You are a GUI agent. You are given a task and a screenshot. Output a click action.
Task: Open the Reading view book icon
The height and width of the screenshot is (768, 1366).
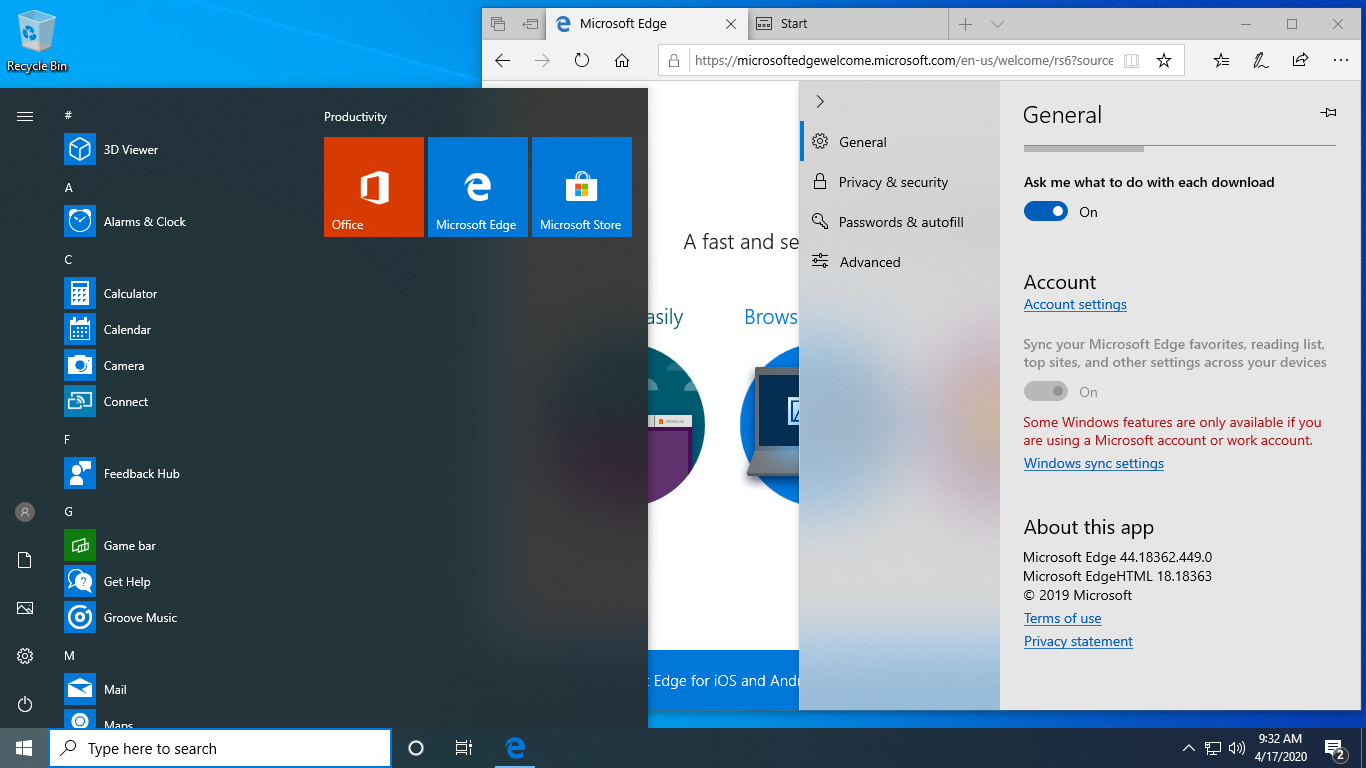click(1131, 60)
